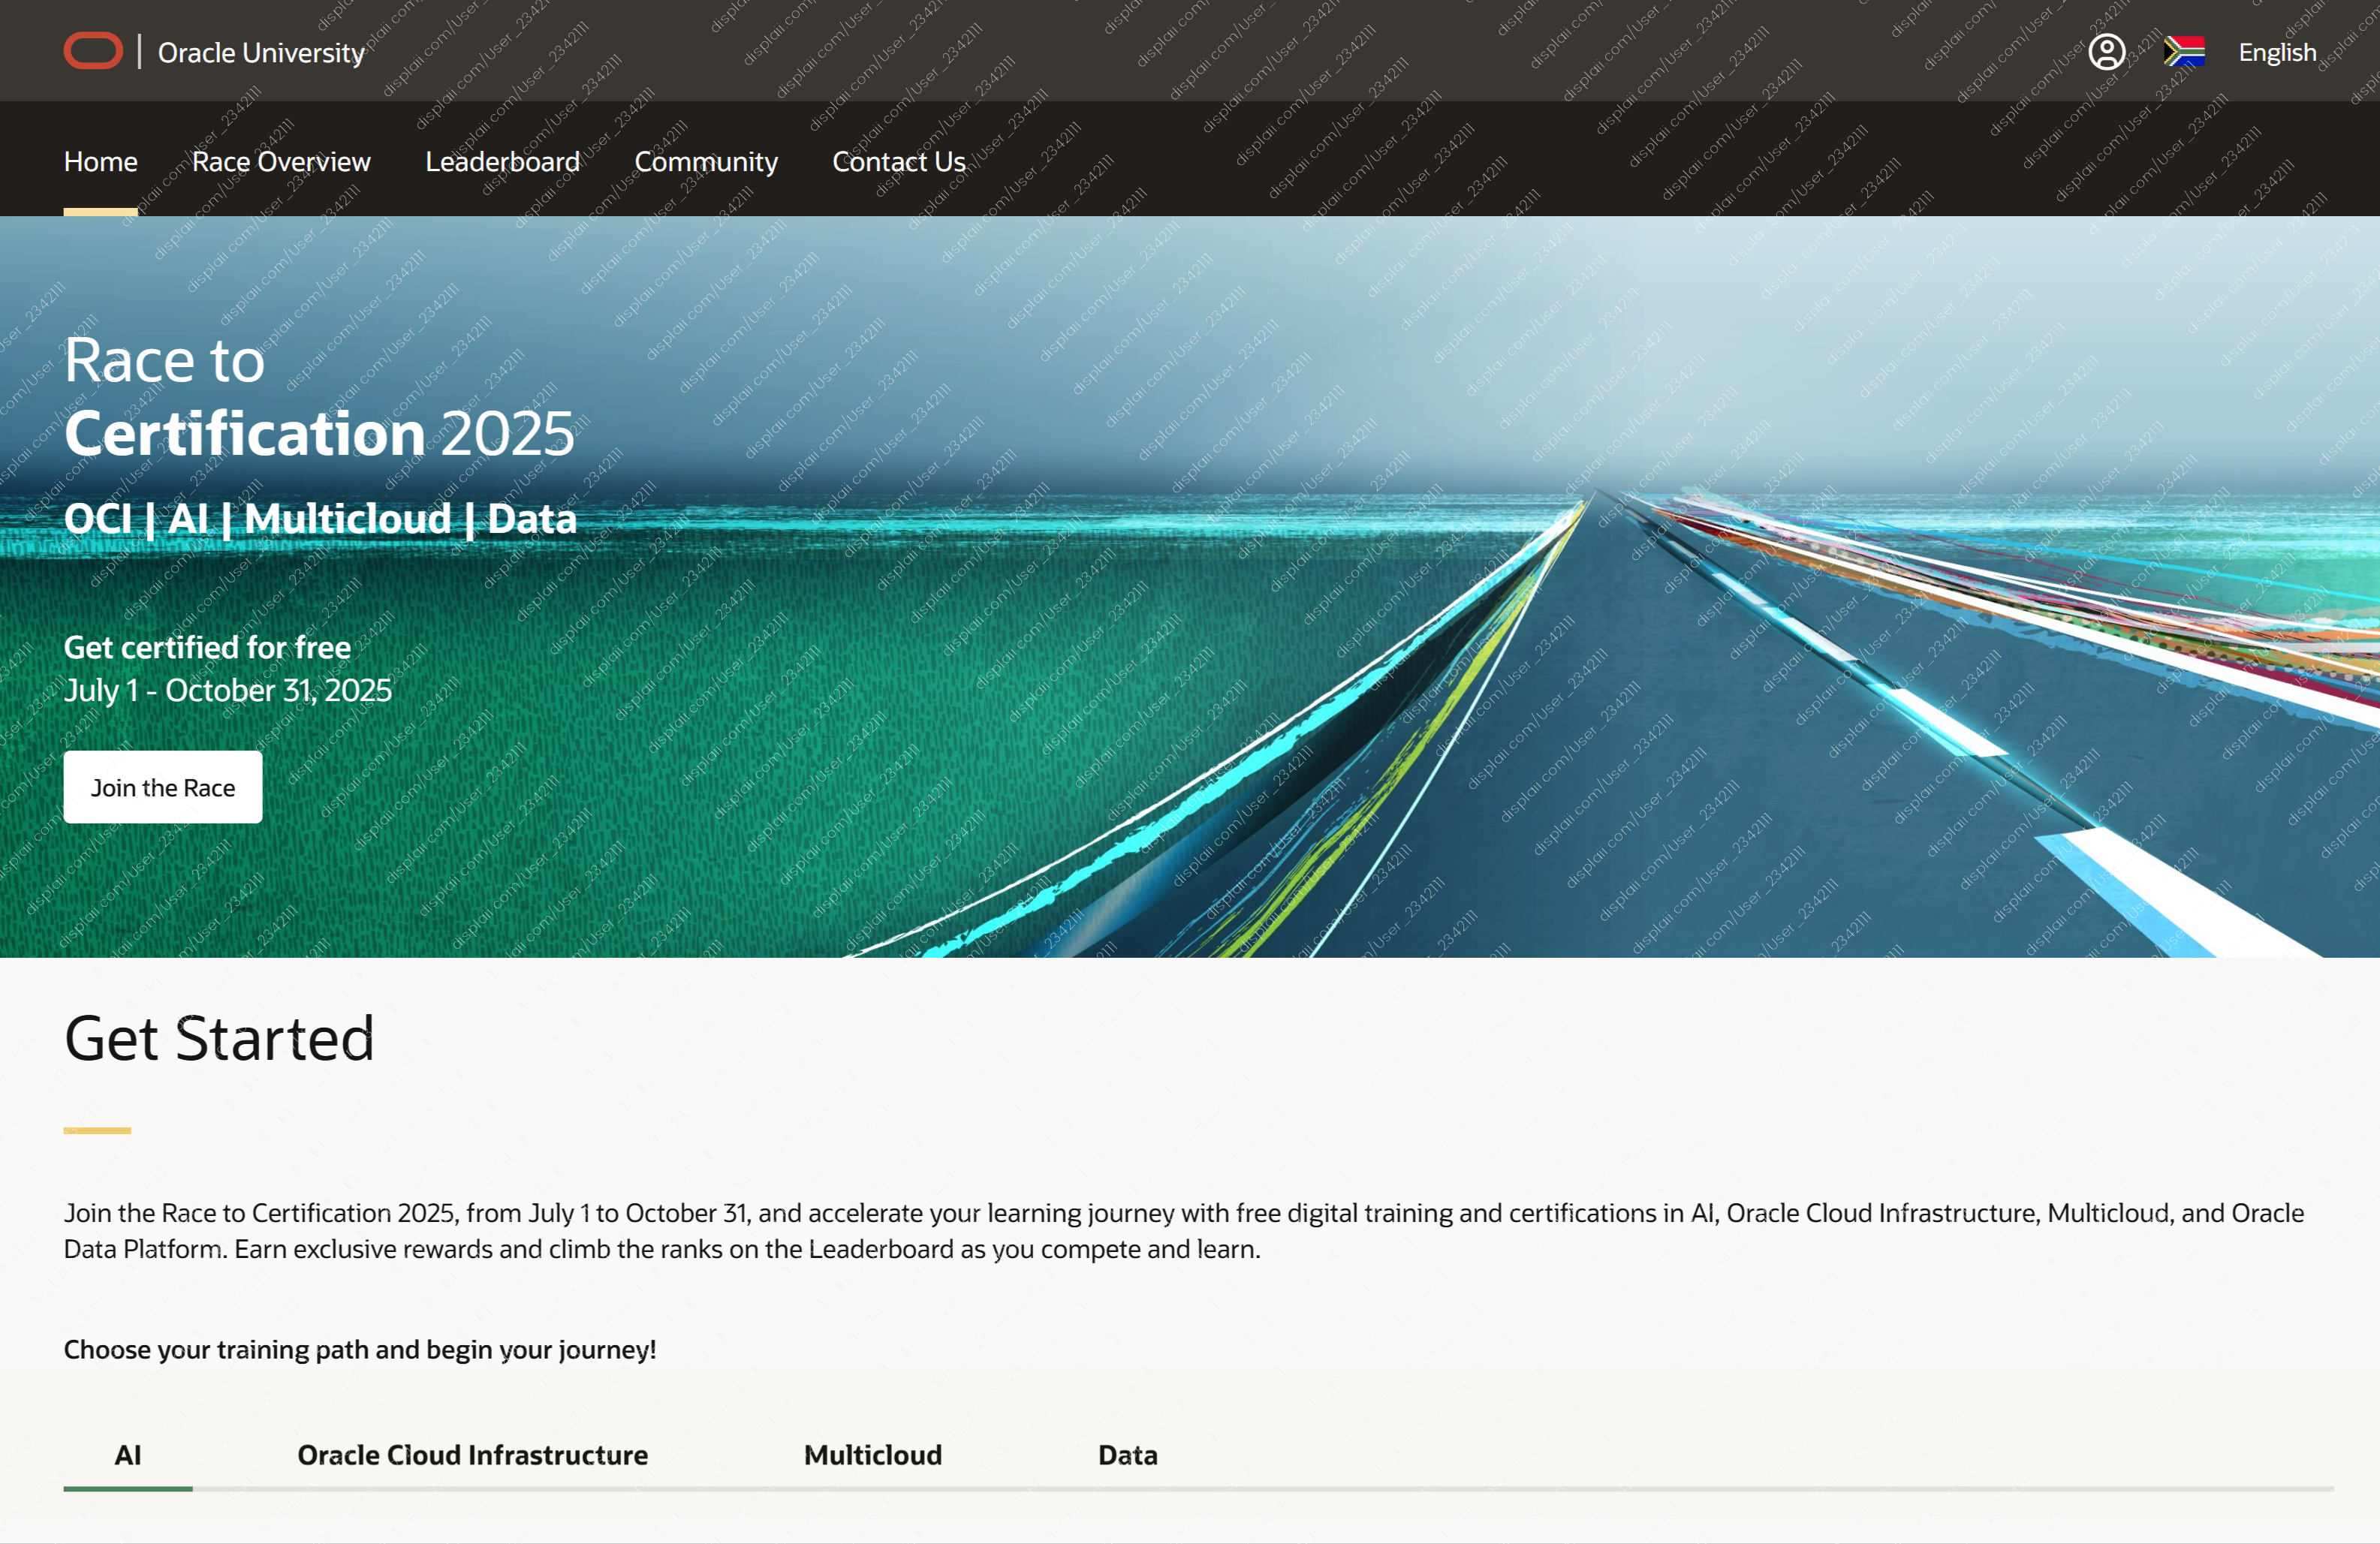Click the South Africa flag icon
Viewport: 2380px width, 1544px height.
(x=2184, y=51)
